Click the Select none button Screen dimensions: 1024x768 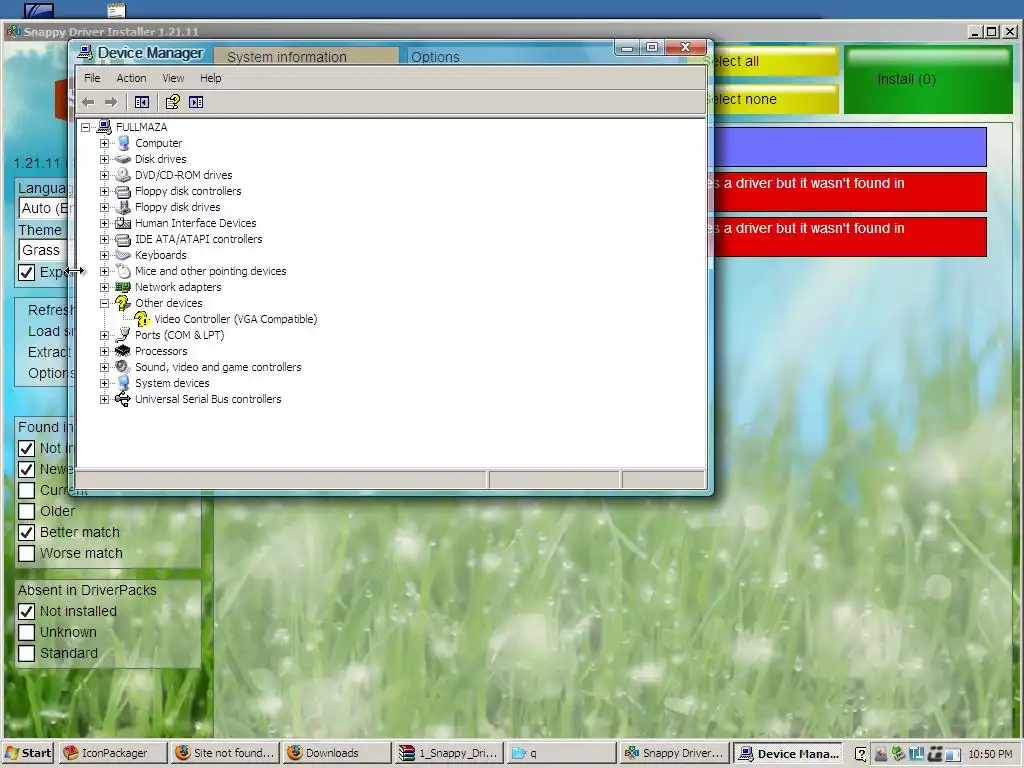(775, 99)
